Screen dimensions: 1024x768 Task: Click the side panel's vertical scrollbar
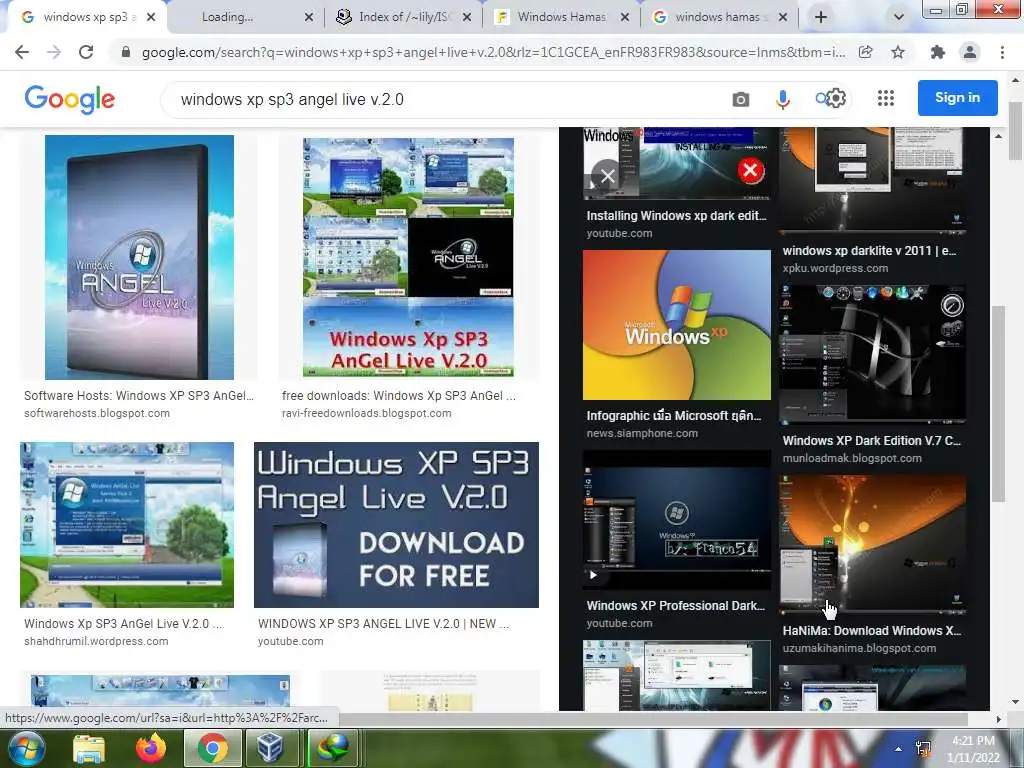pos(998,404)
